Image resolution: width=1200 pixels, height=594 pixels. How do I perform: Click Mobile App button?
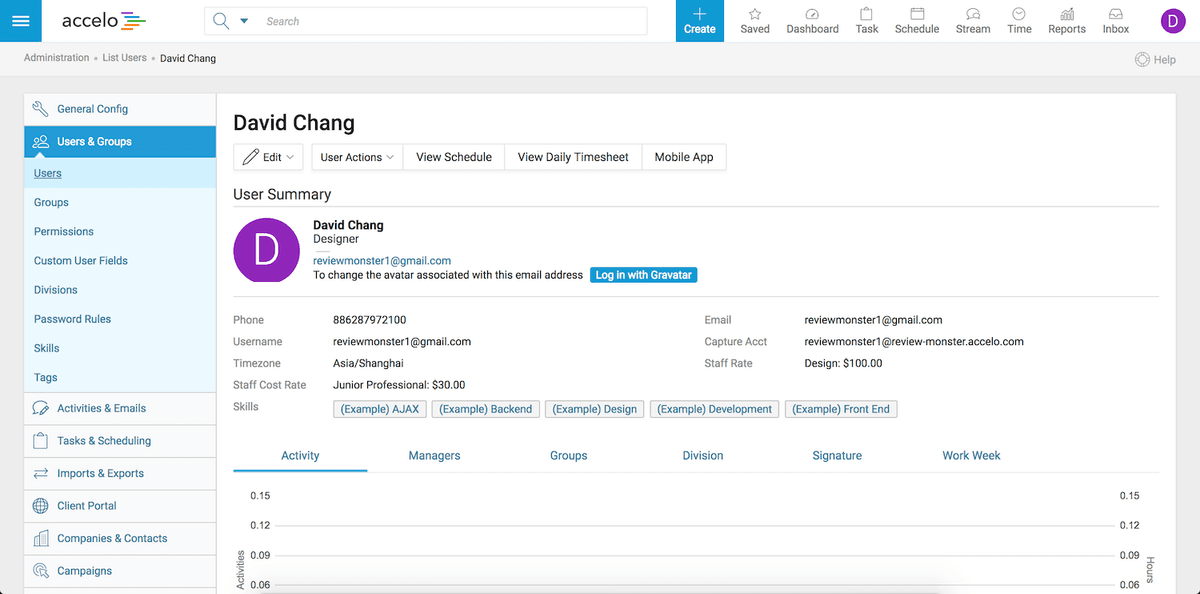click(684, 157)
